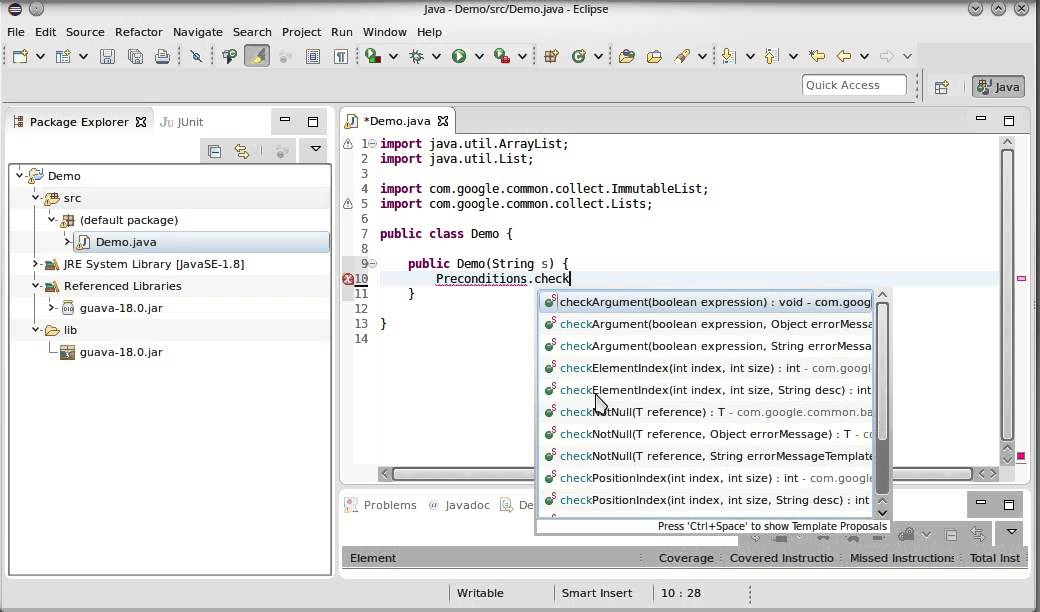Click the Debug bug icon
Viewport: 1040px width, 612px height.
(x=417, y=56)
